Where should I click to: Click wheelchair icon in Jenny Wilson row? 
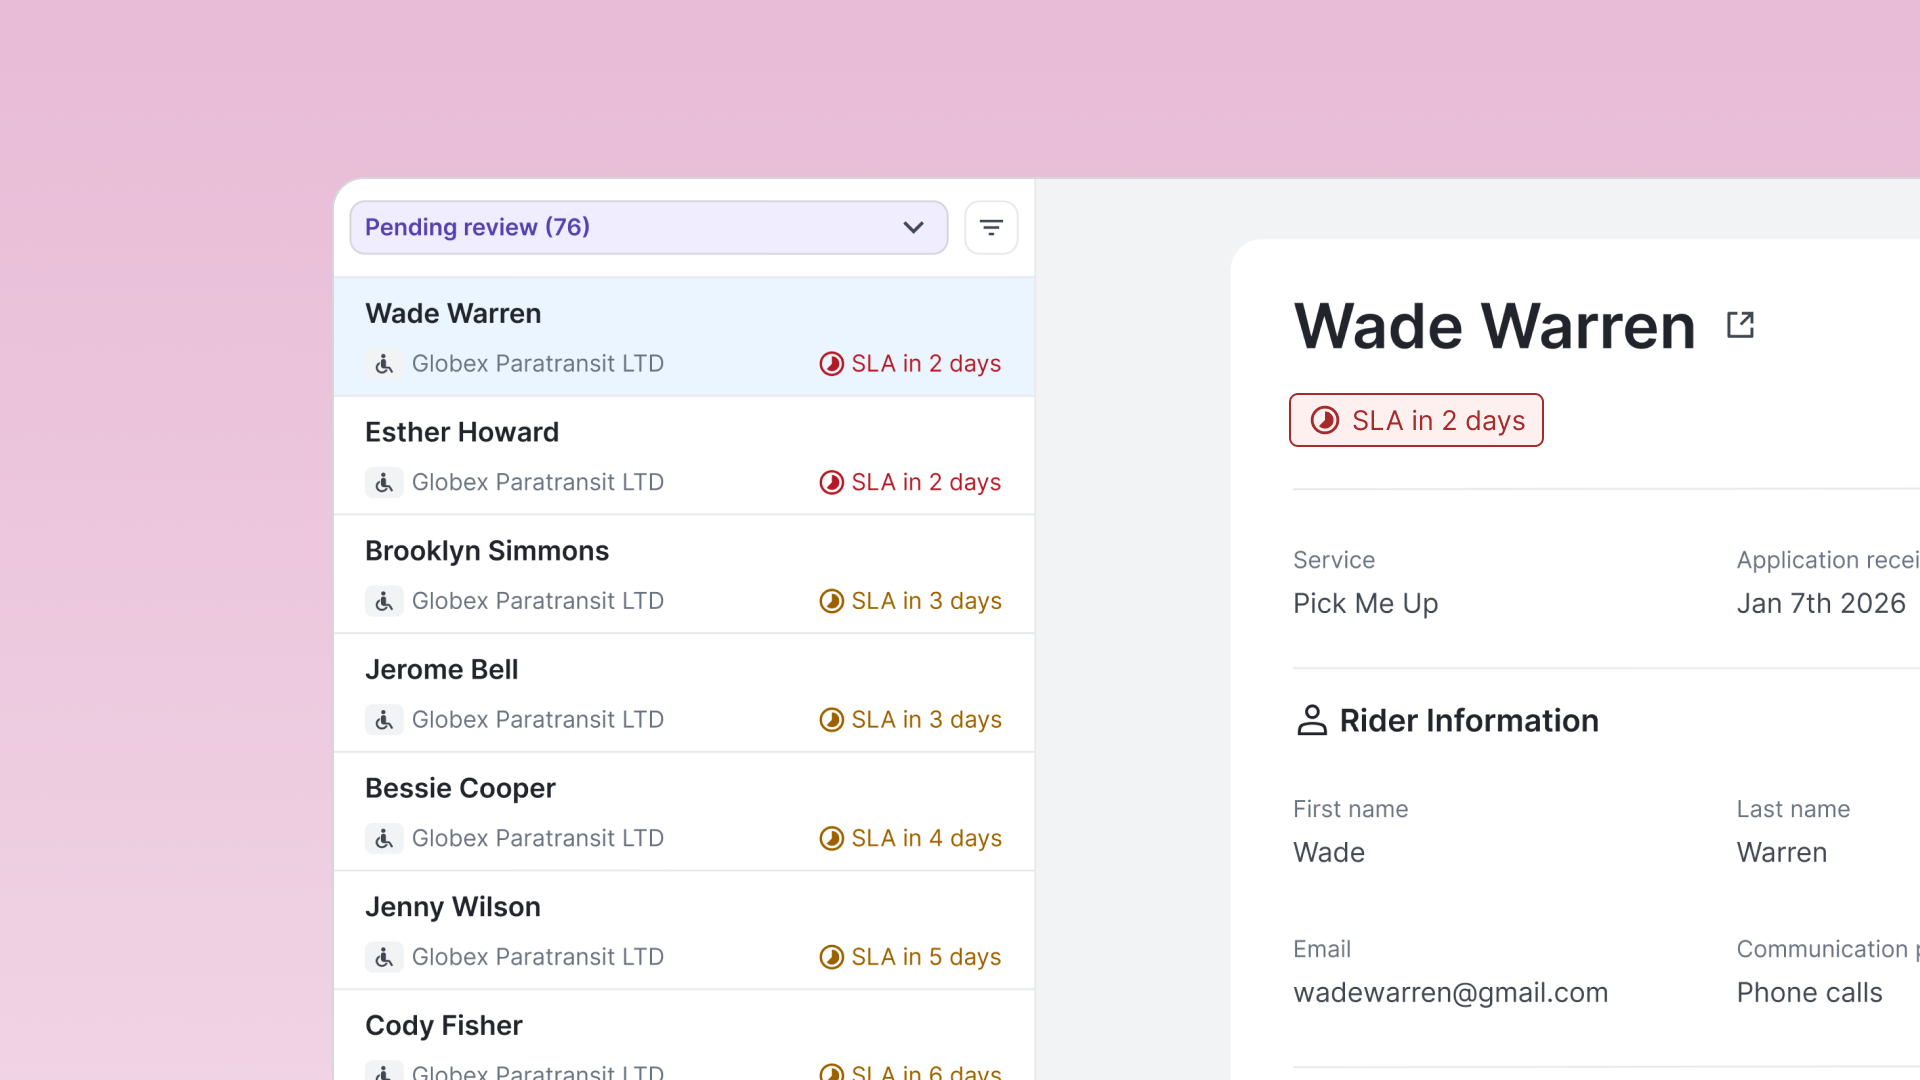(x=384, y=957)
